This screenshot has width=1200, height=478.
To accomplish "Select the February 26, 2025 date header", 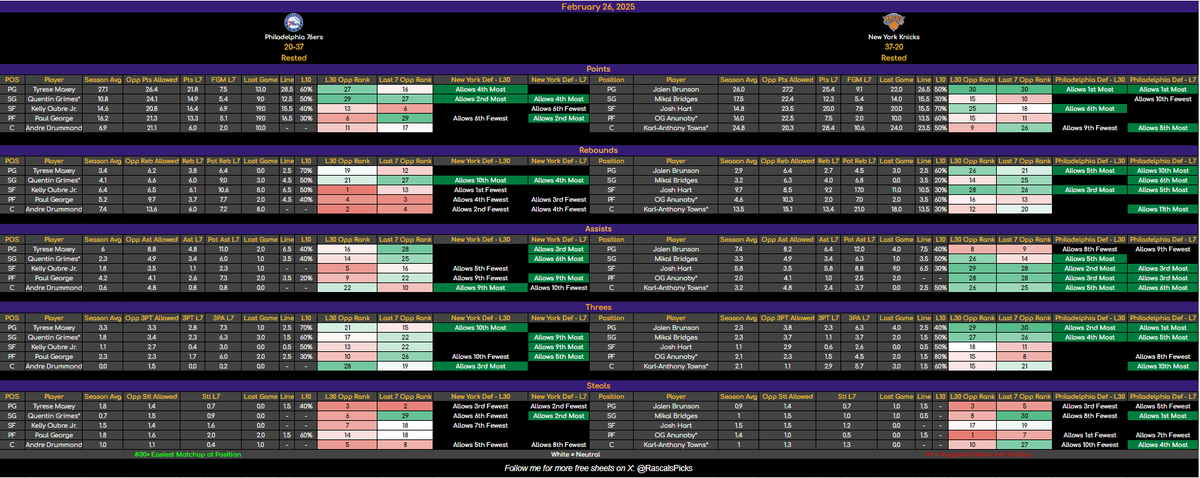I will click(x=600, y=6).
